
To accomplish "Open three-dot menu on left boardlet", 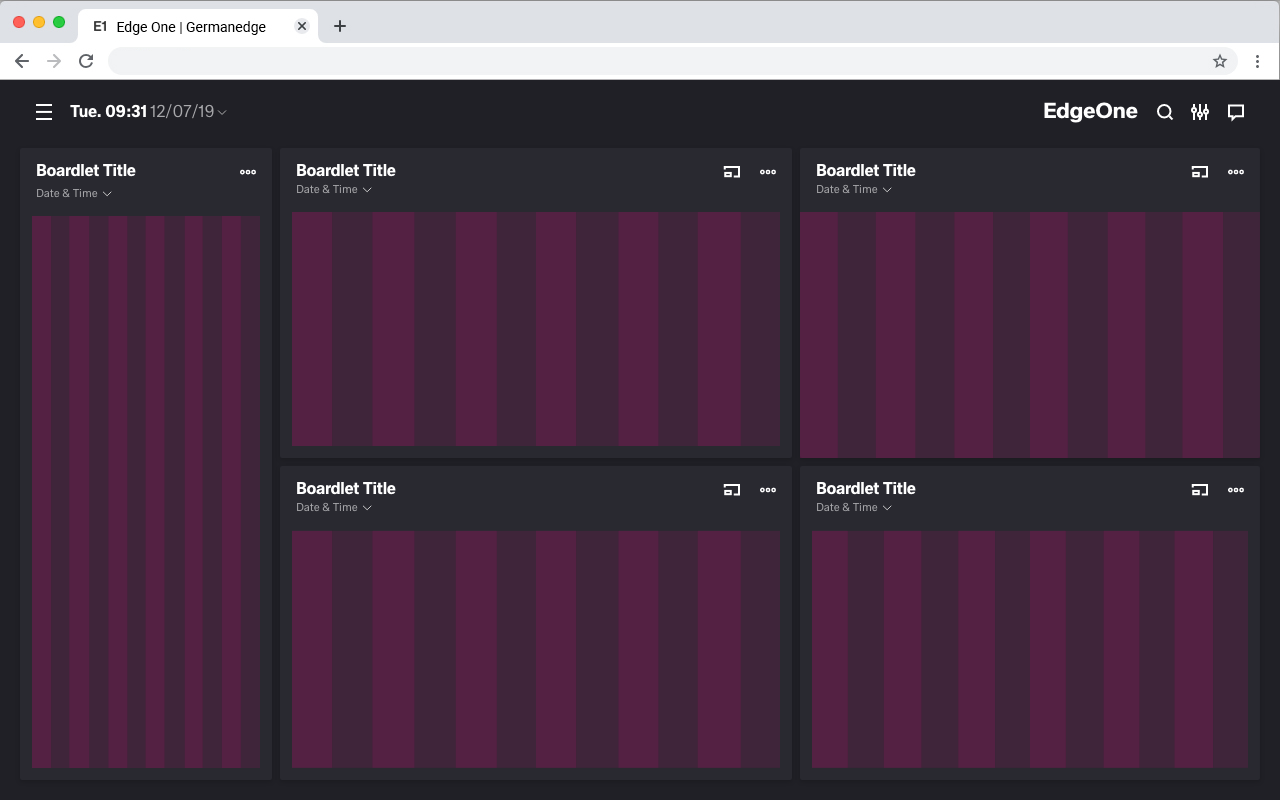I will (248, 172).
